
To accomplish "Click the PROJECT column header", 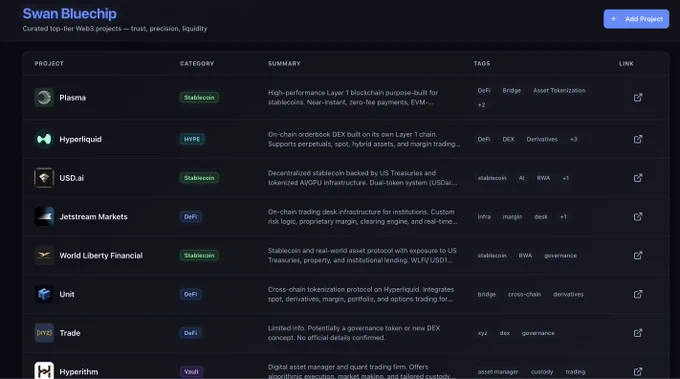I will click(49, 63).
